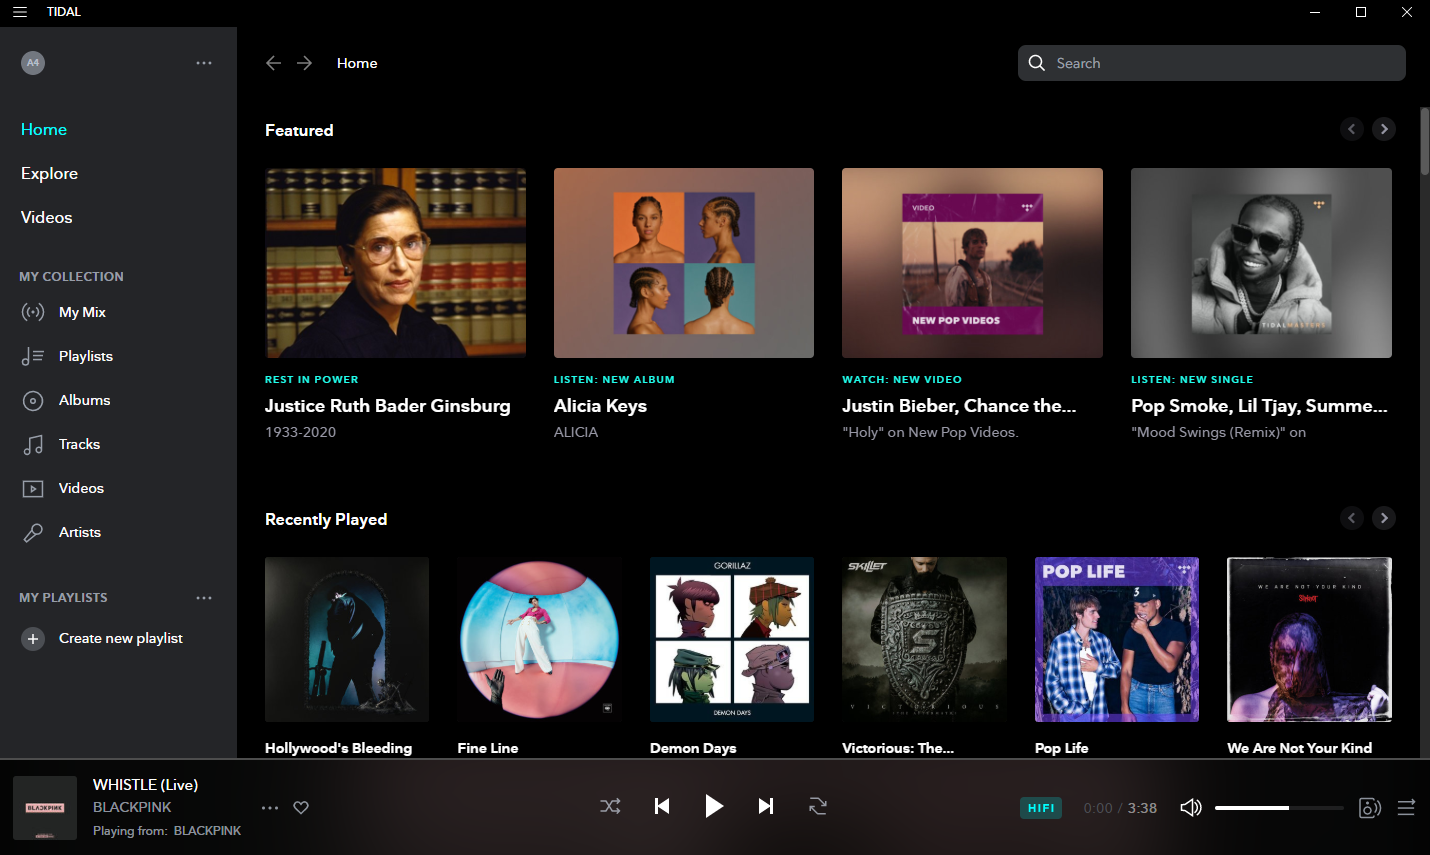Open the Explore section
Viewport: 1430px width, 855px height.
(49, 174)
